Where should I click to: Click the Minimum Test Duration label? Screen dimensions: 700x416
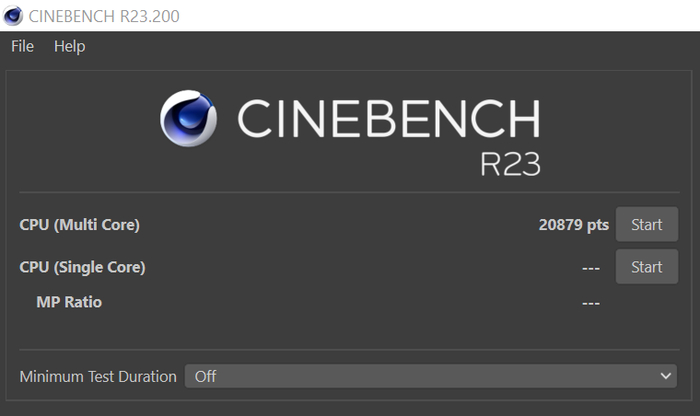(98, 376)
